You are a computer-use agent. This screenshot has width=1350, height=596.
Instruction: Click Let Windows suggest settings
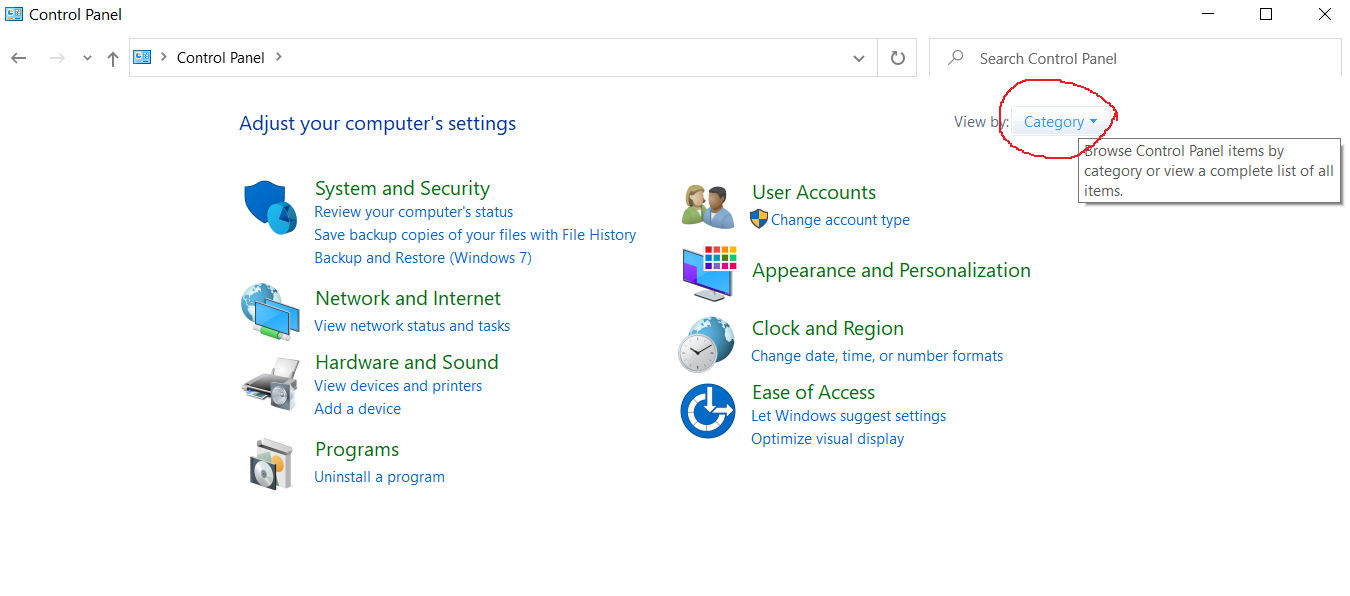848,416
